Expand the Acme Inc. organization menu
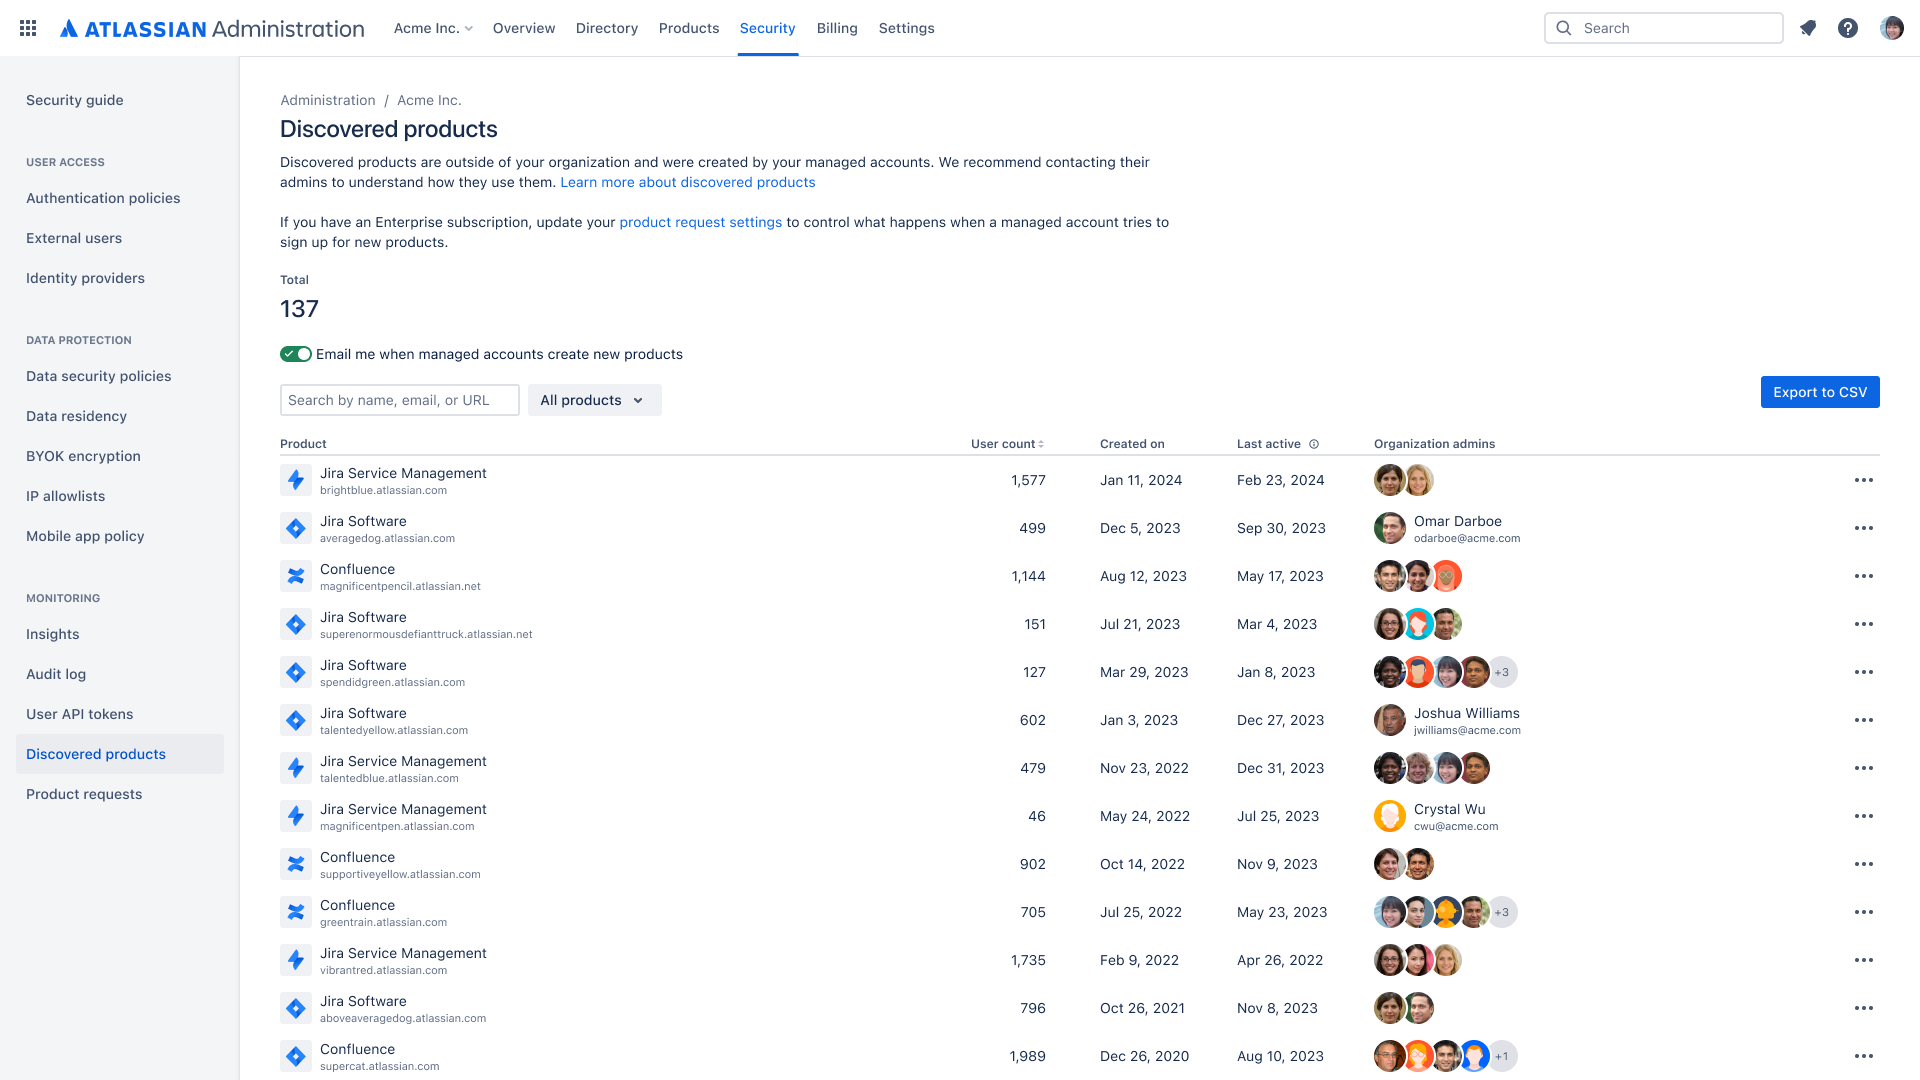This screenshot has width=1920, height=1080. tap(434, 28)
